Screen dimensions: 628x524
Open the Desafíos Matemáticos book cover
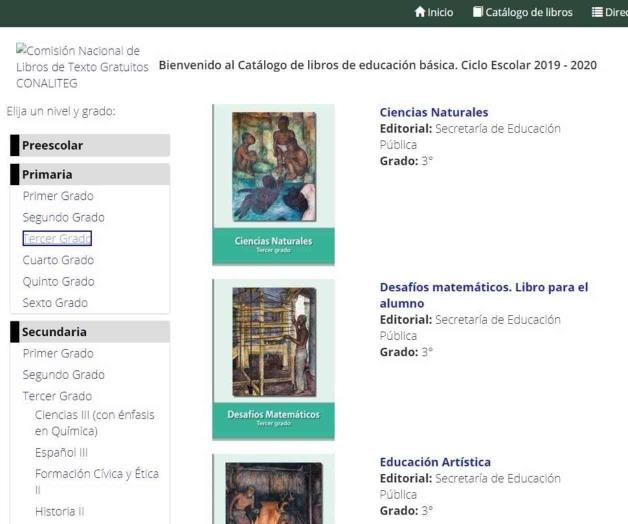(x=274, y=360)
